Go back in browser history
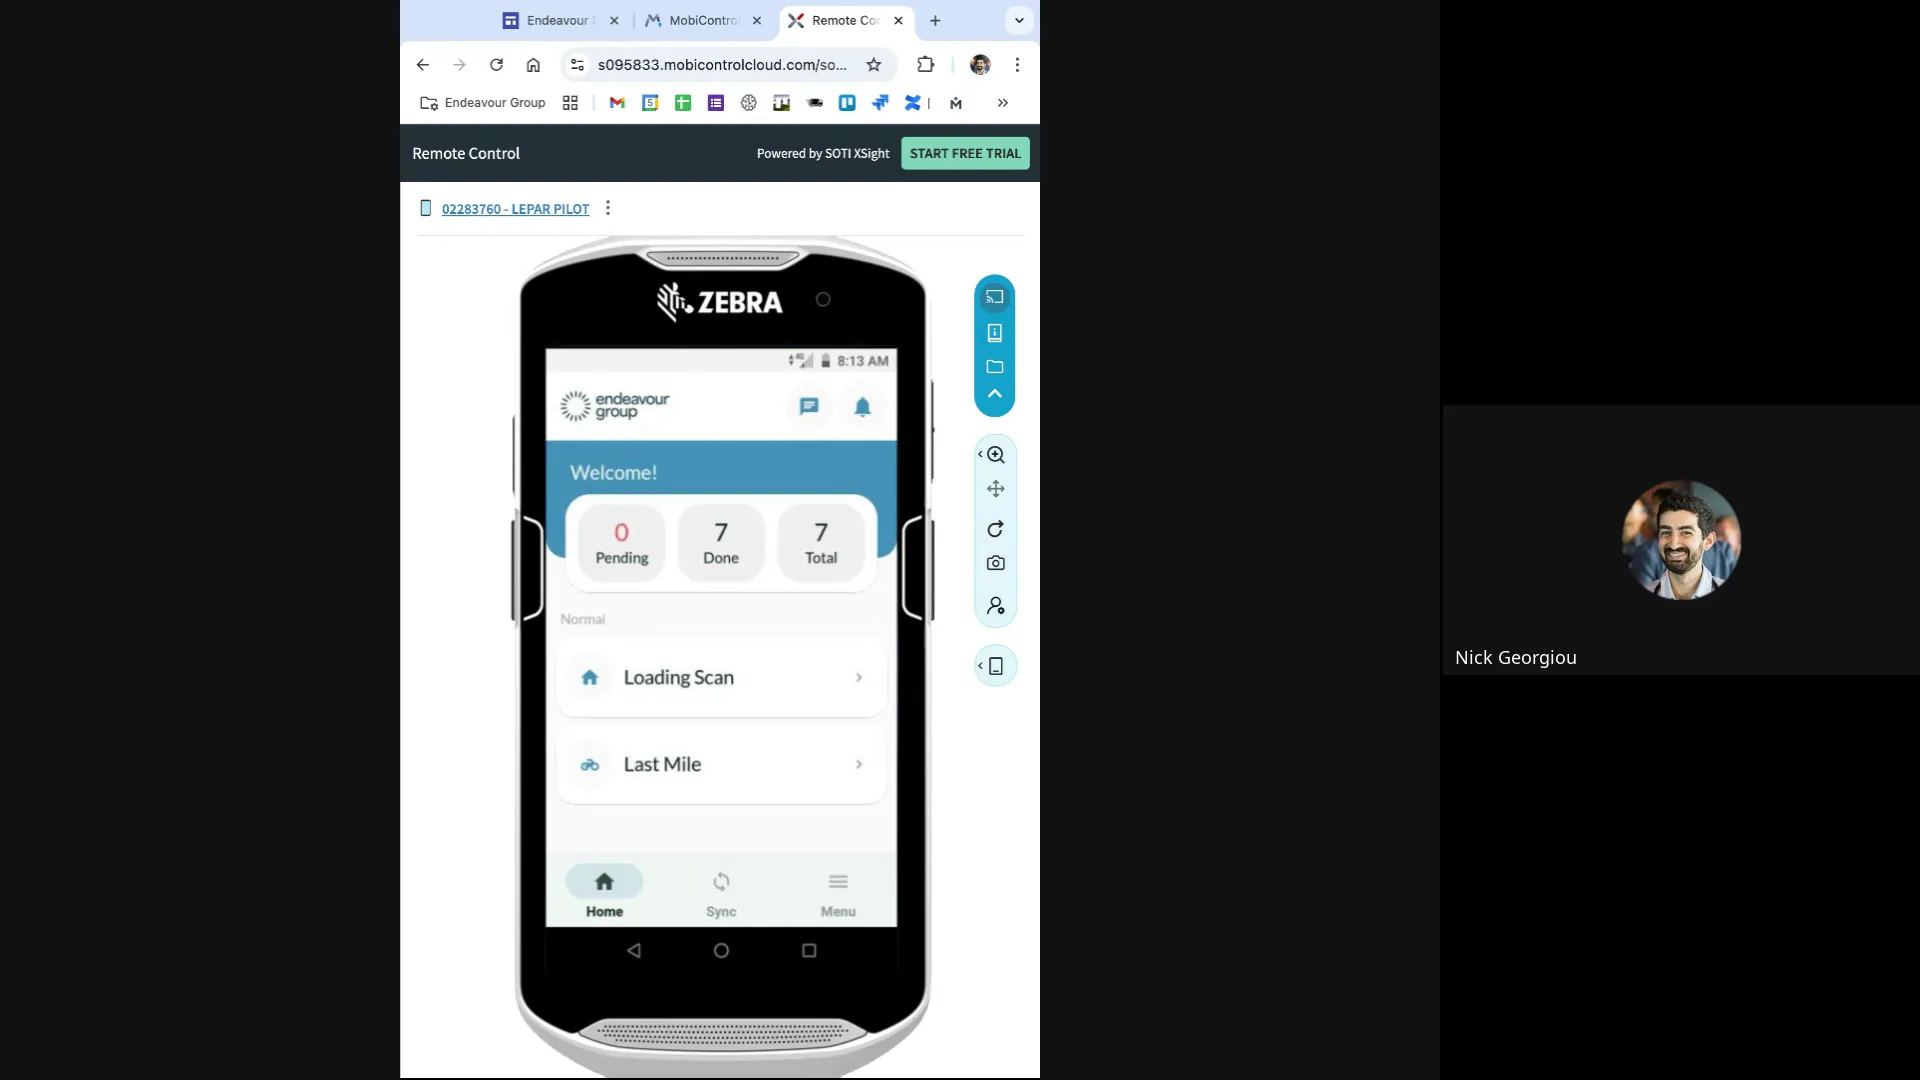 pos(423,65)
